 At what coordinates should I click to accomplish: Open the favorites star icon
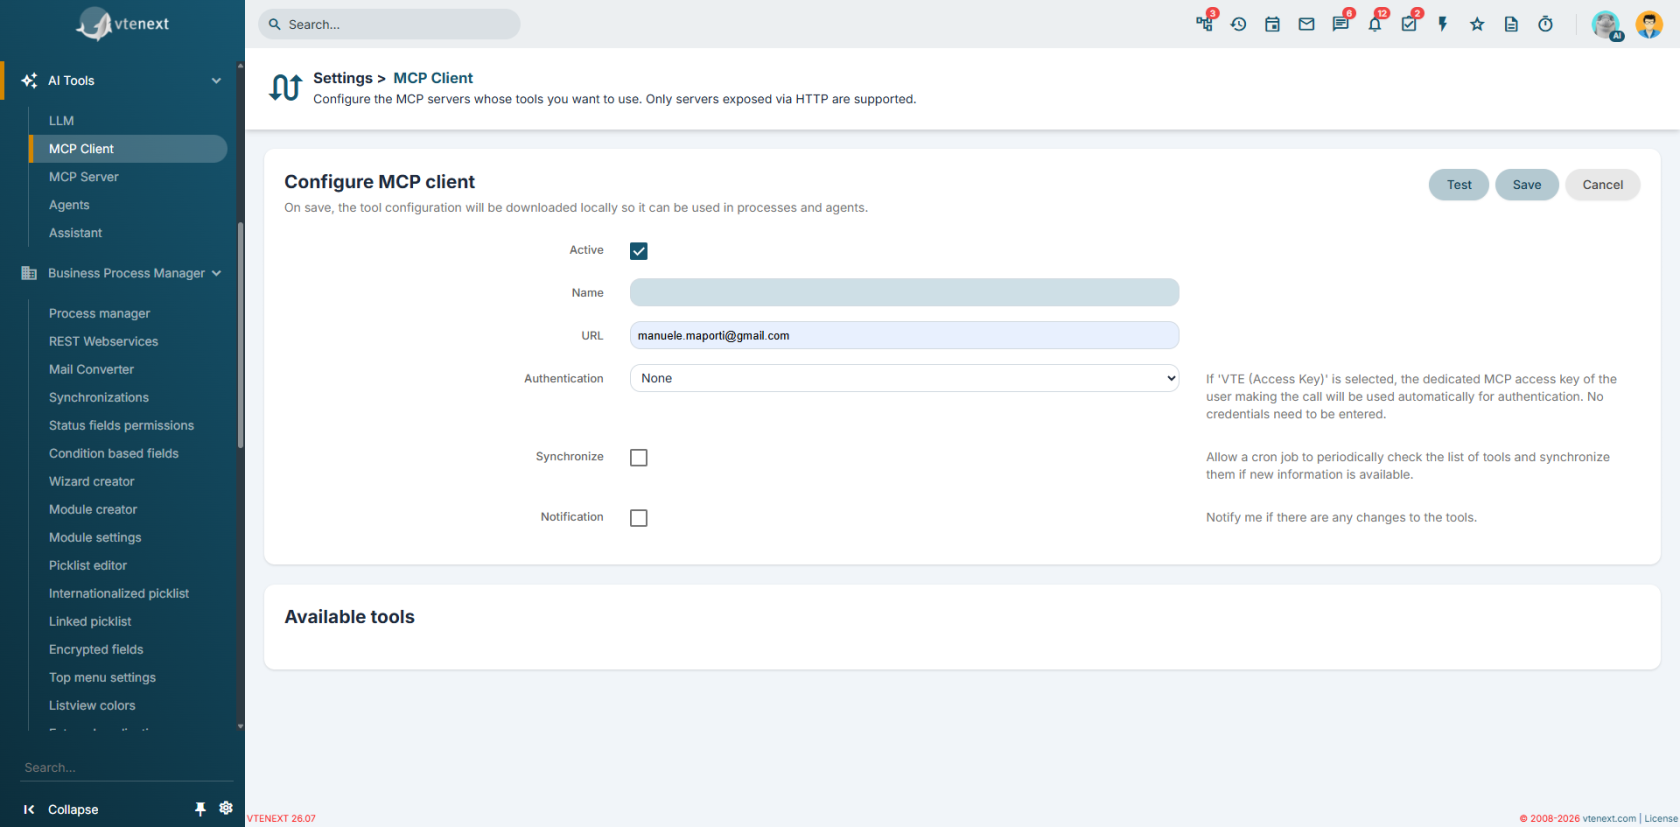click(1477, 24)
